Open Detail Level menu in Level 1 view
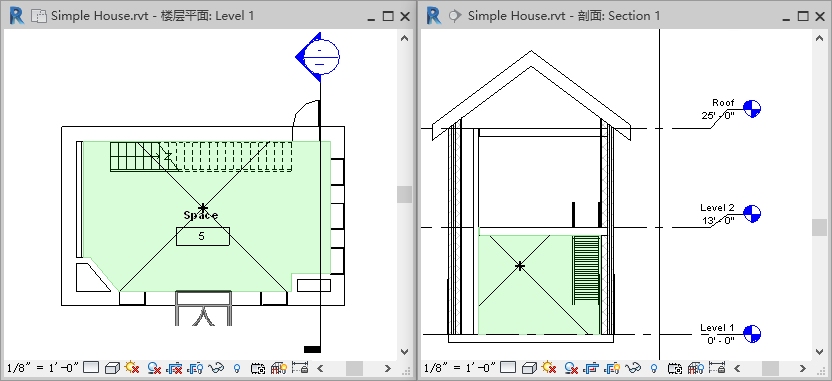The width and height of the screenshot is (832, 381). pyautogui.click(x=91, y=367)
